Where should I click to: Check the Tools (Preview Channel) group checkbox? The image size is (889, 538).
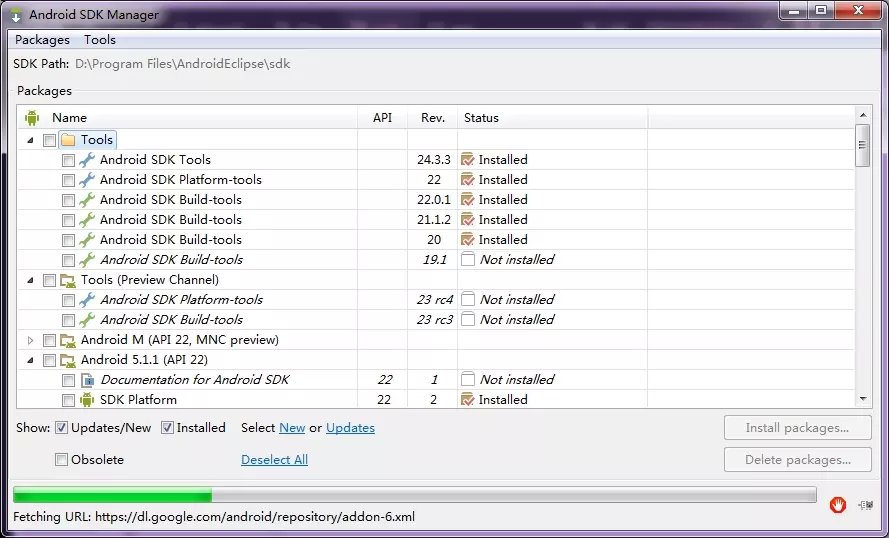[x=49, y=280]
